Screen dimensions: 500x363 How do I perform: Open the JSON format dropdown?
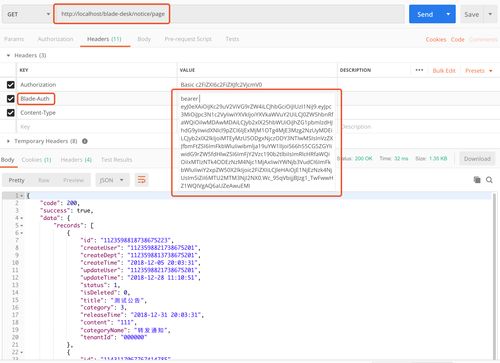point(112,180)
